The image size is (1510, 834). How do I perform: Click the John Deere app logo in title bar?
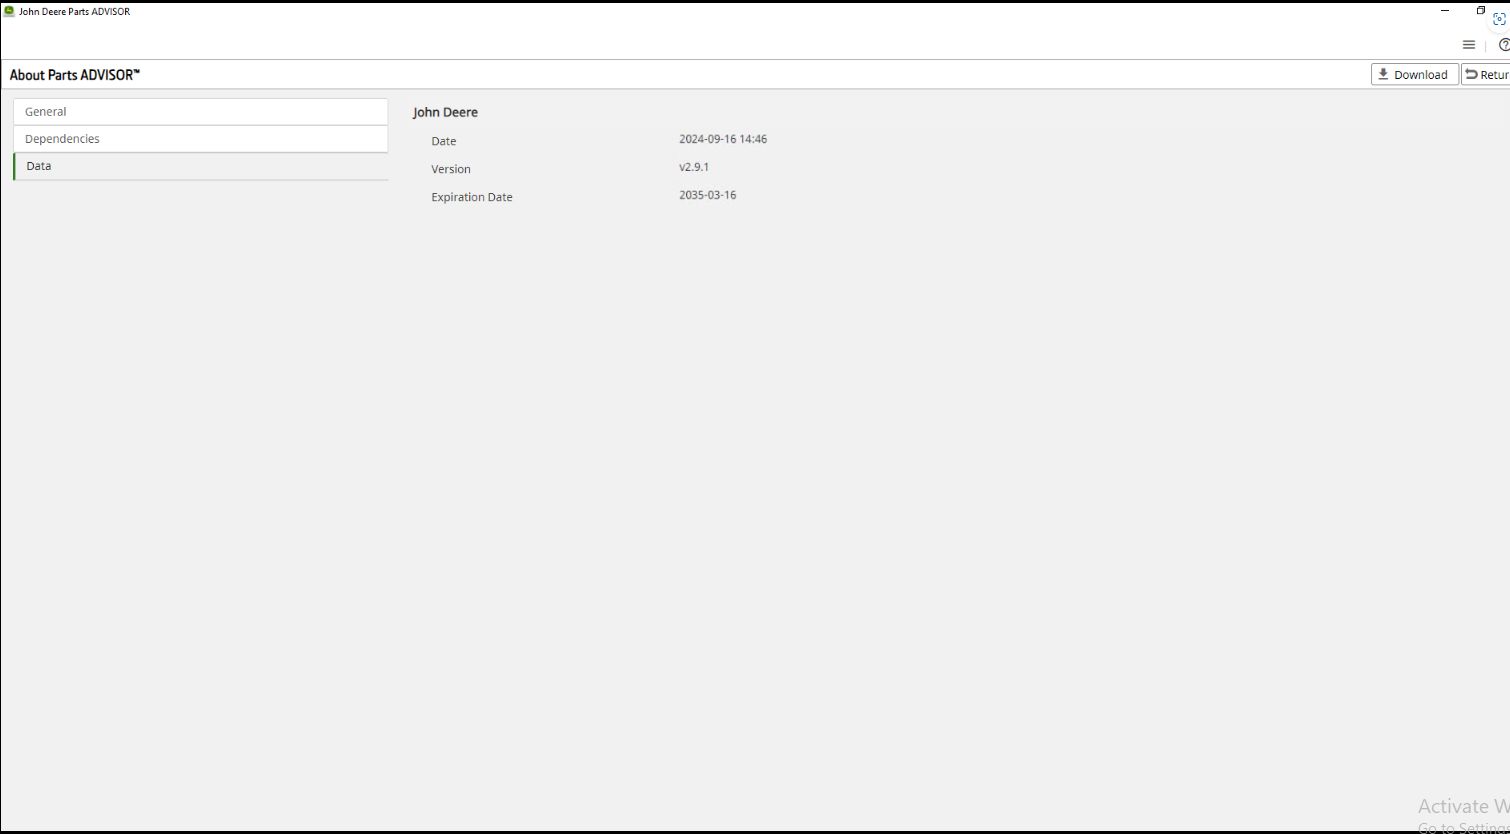pyautogui.click(x=9, y=12)
